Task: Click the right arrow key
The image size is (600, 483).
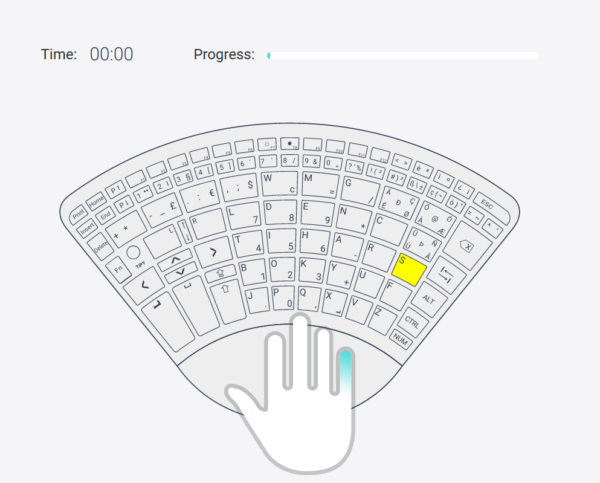Action: point(213,252)
